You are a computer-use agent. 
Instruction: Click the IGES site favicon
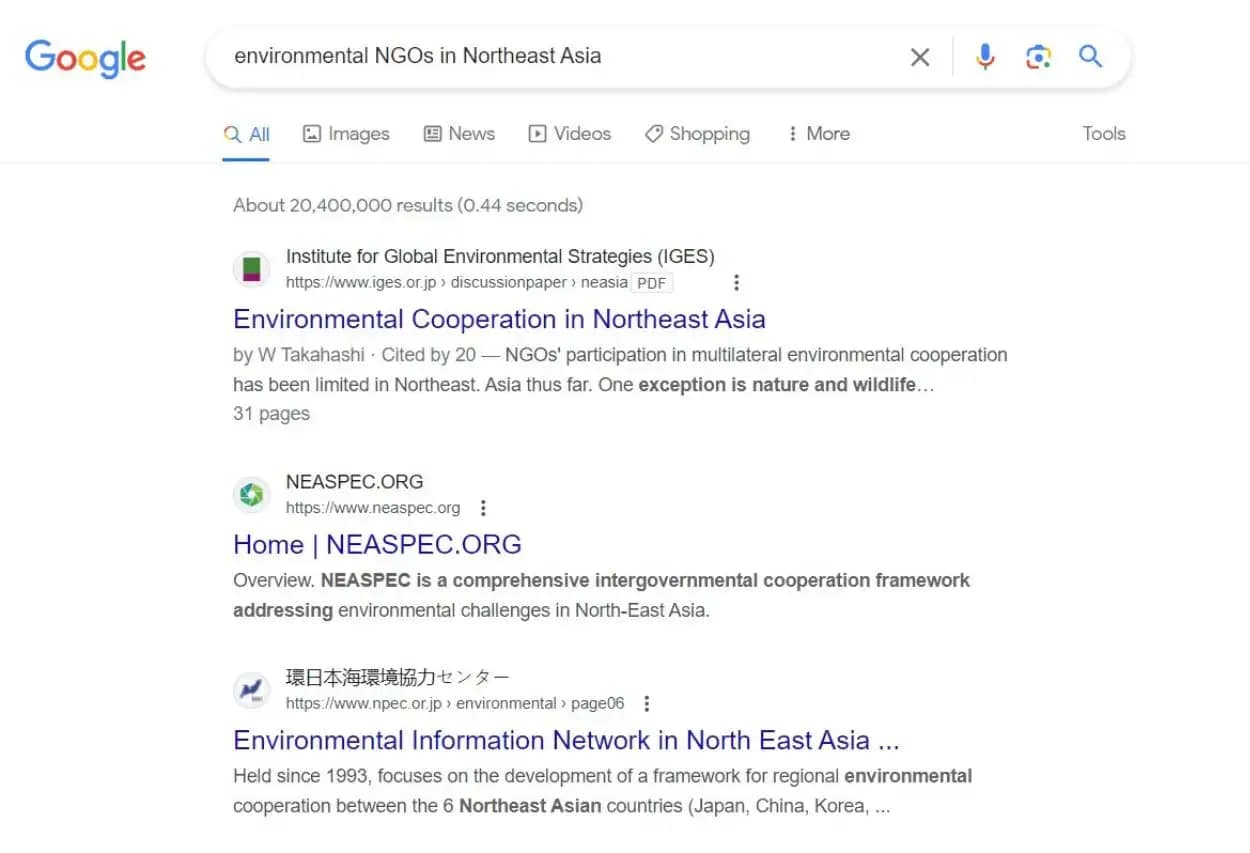click(x=252, y=269)
